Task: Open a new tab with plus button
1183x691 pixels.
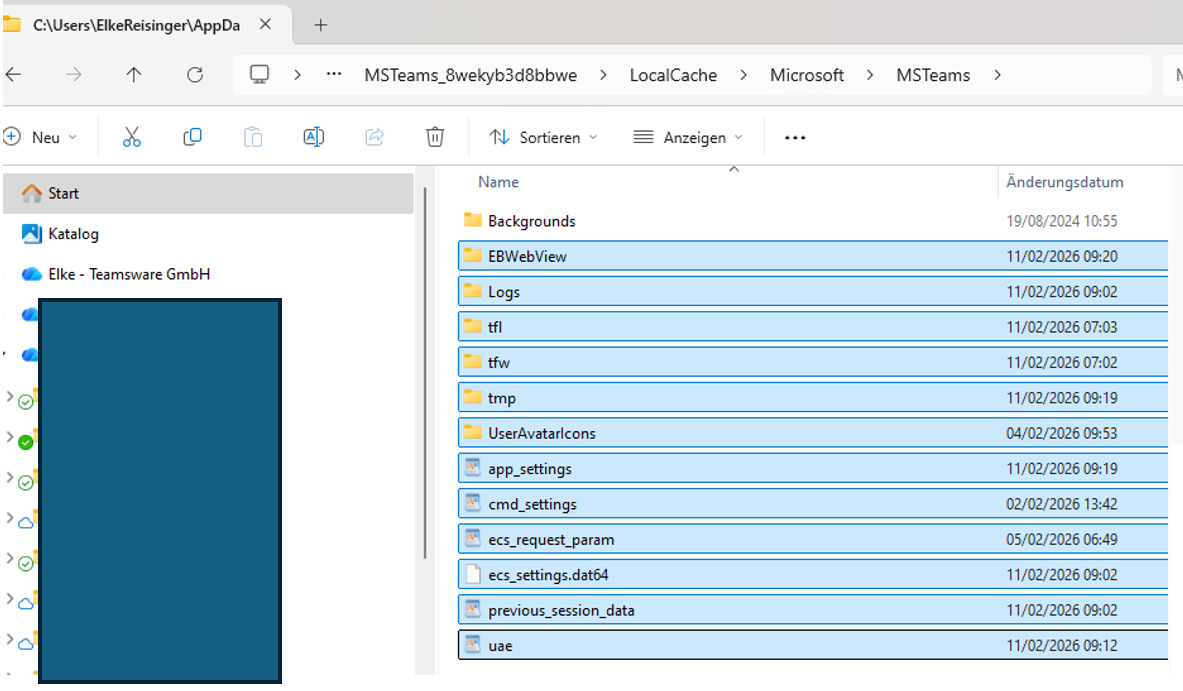Action: coord(320,25)
